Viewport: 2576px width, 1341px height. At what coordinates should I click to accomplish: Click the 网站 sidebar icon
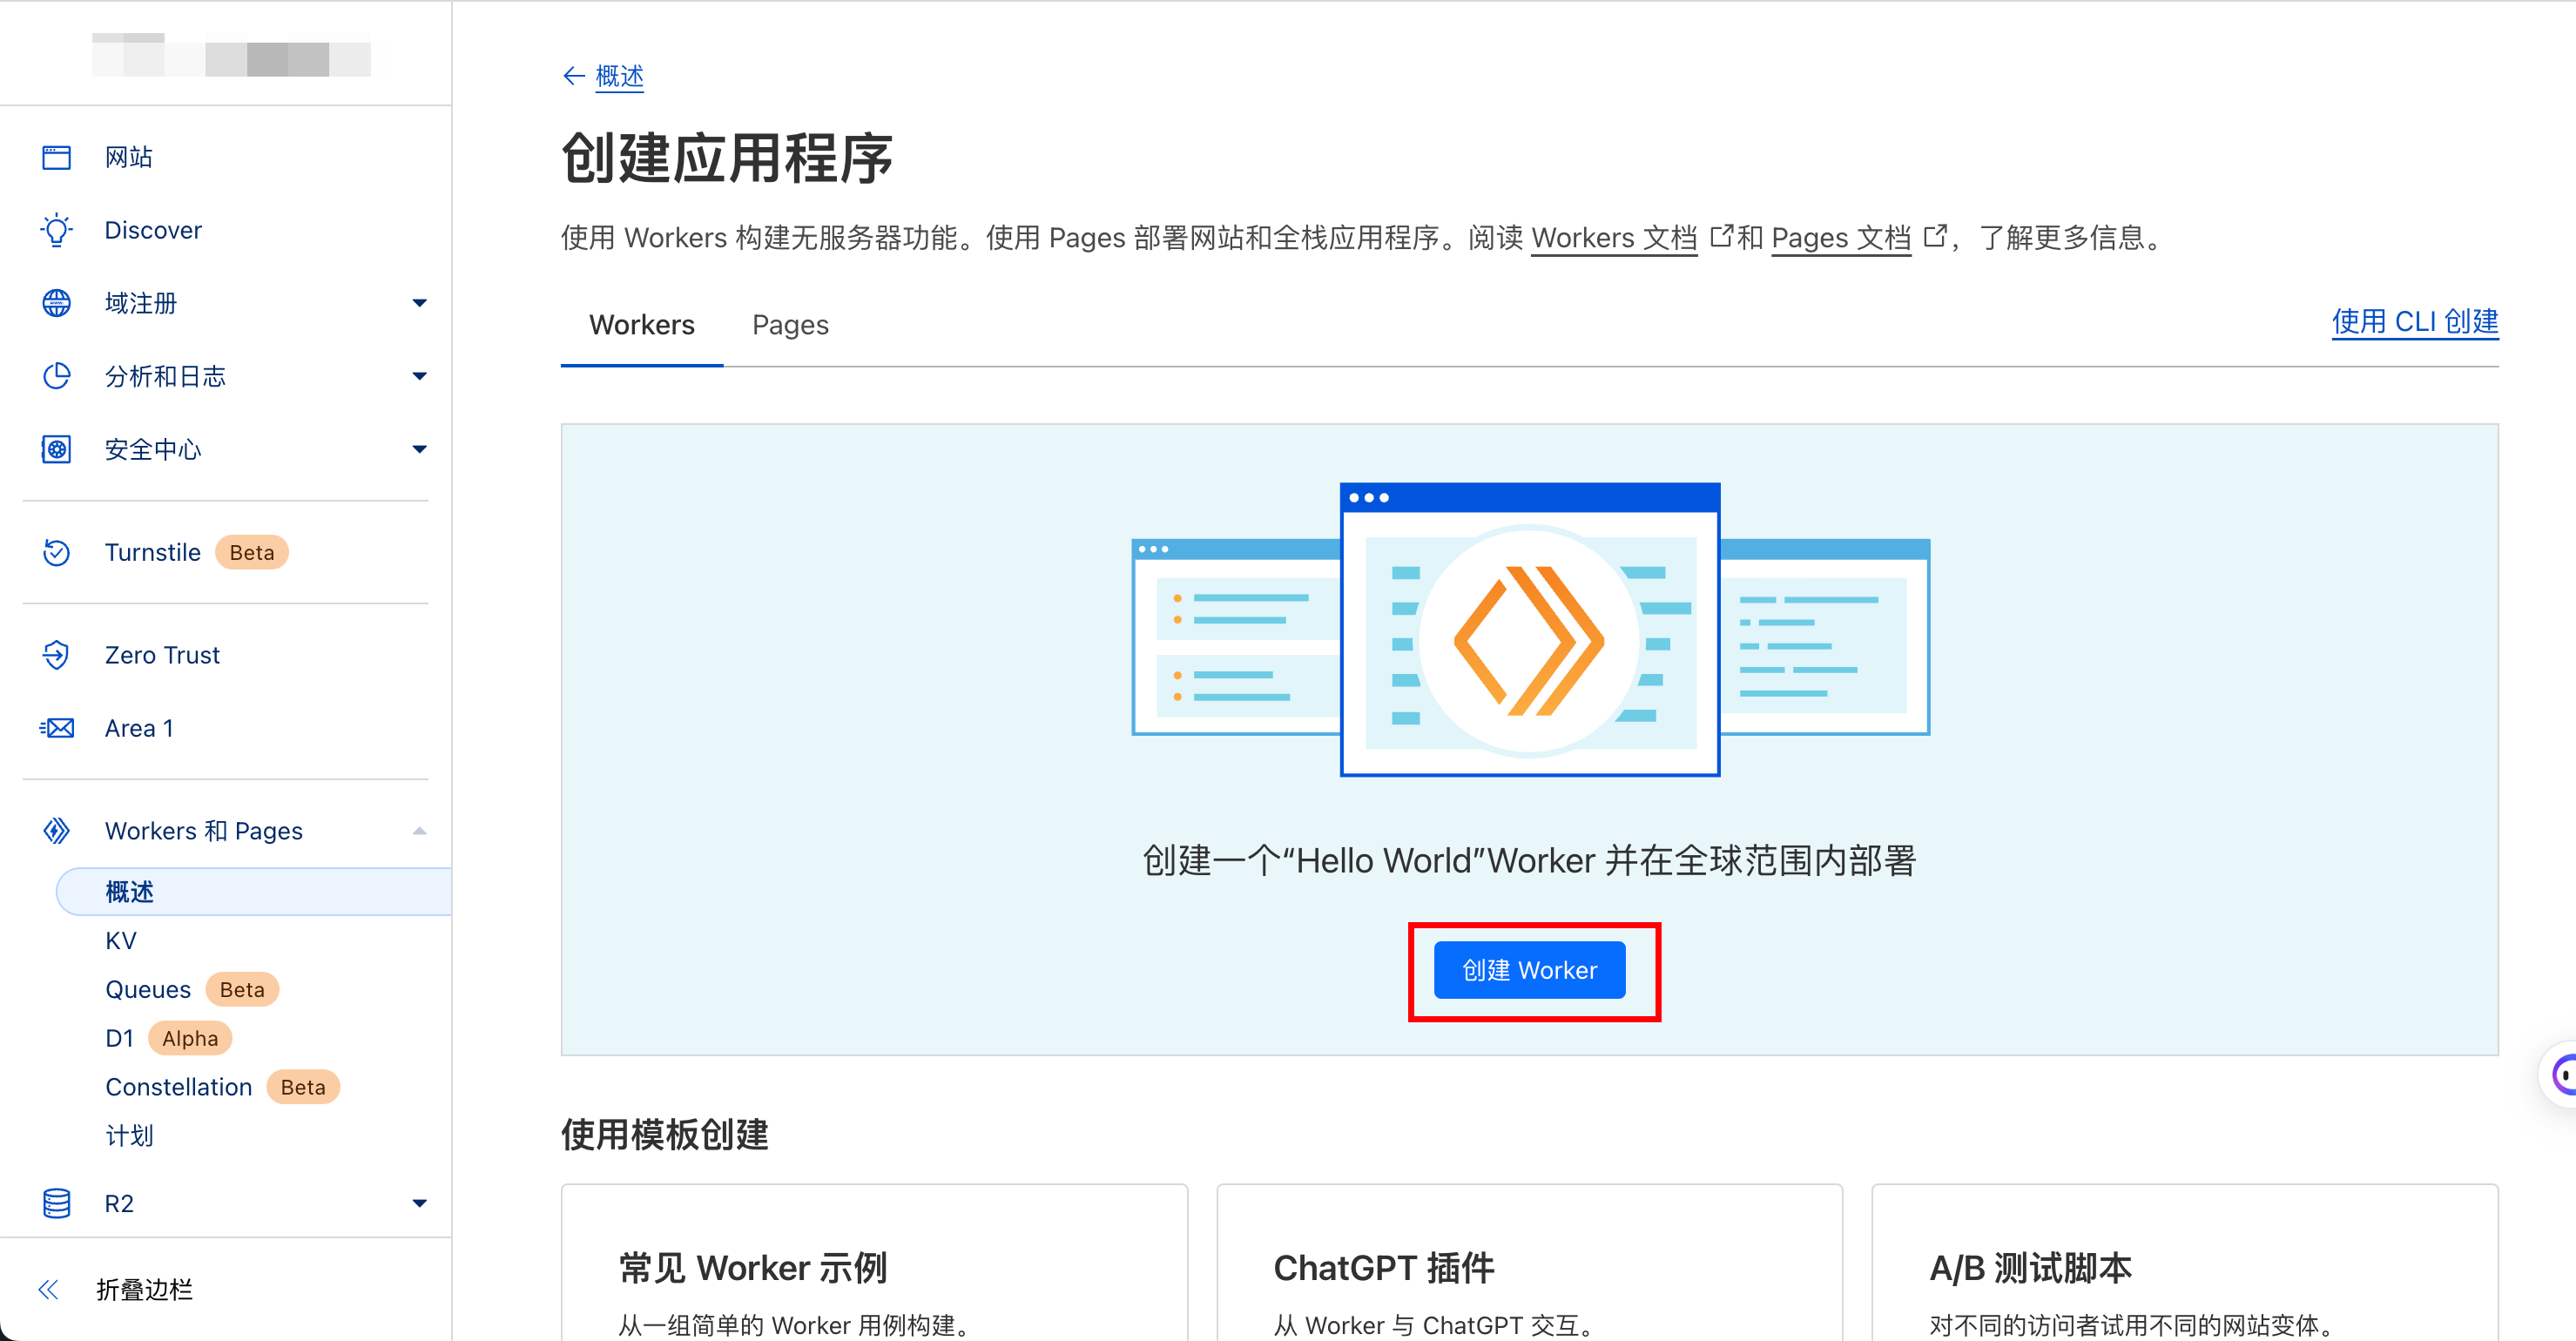(56, 157)
